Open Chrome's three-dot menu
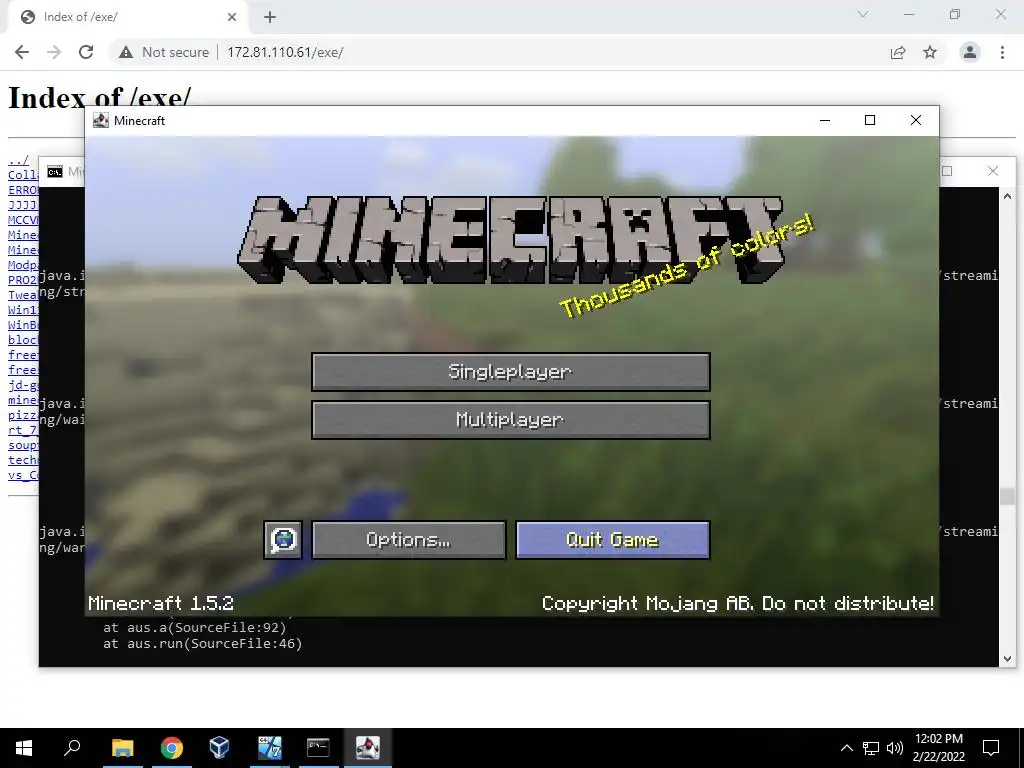 (1002, 52)
